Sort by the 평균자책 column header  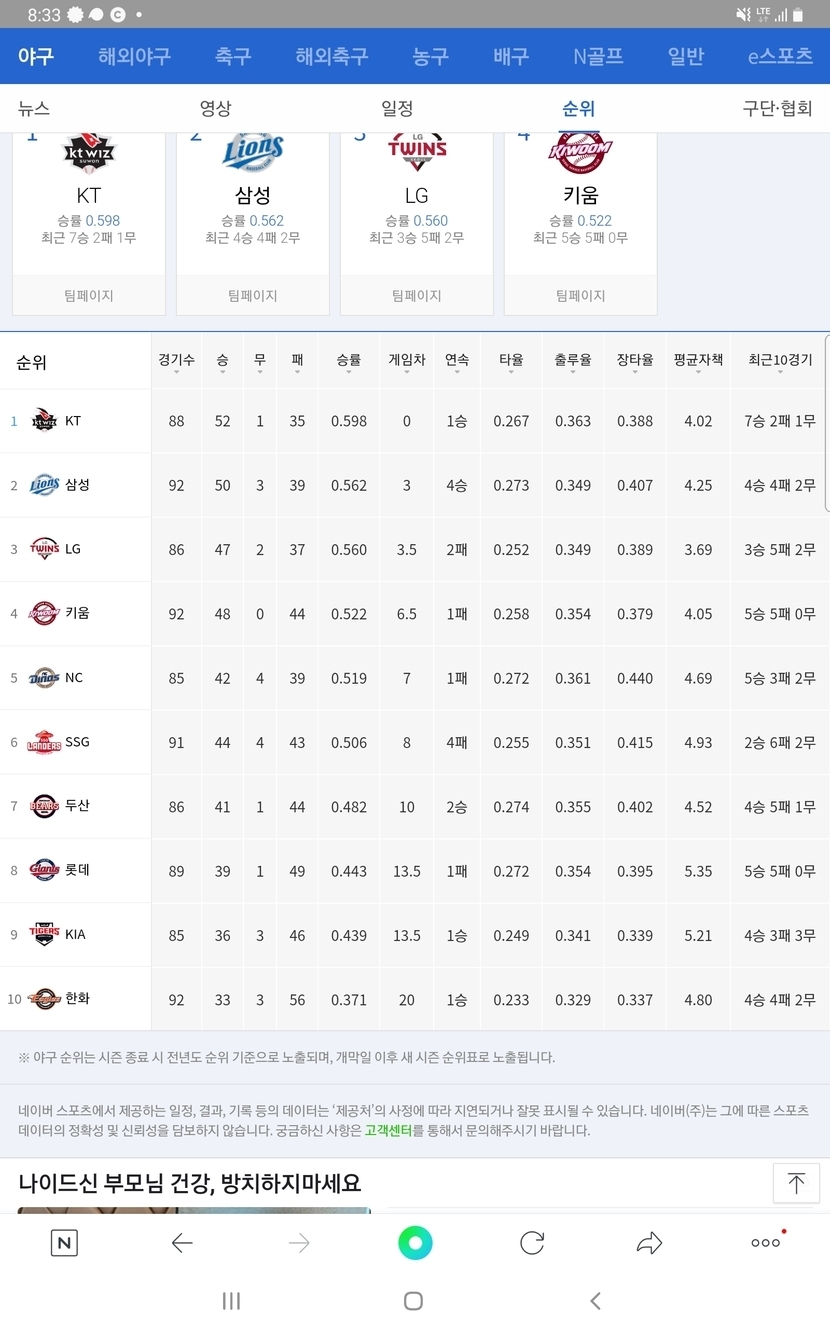click(698, 361)
